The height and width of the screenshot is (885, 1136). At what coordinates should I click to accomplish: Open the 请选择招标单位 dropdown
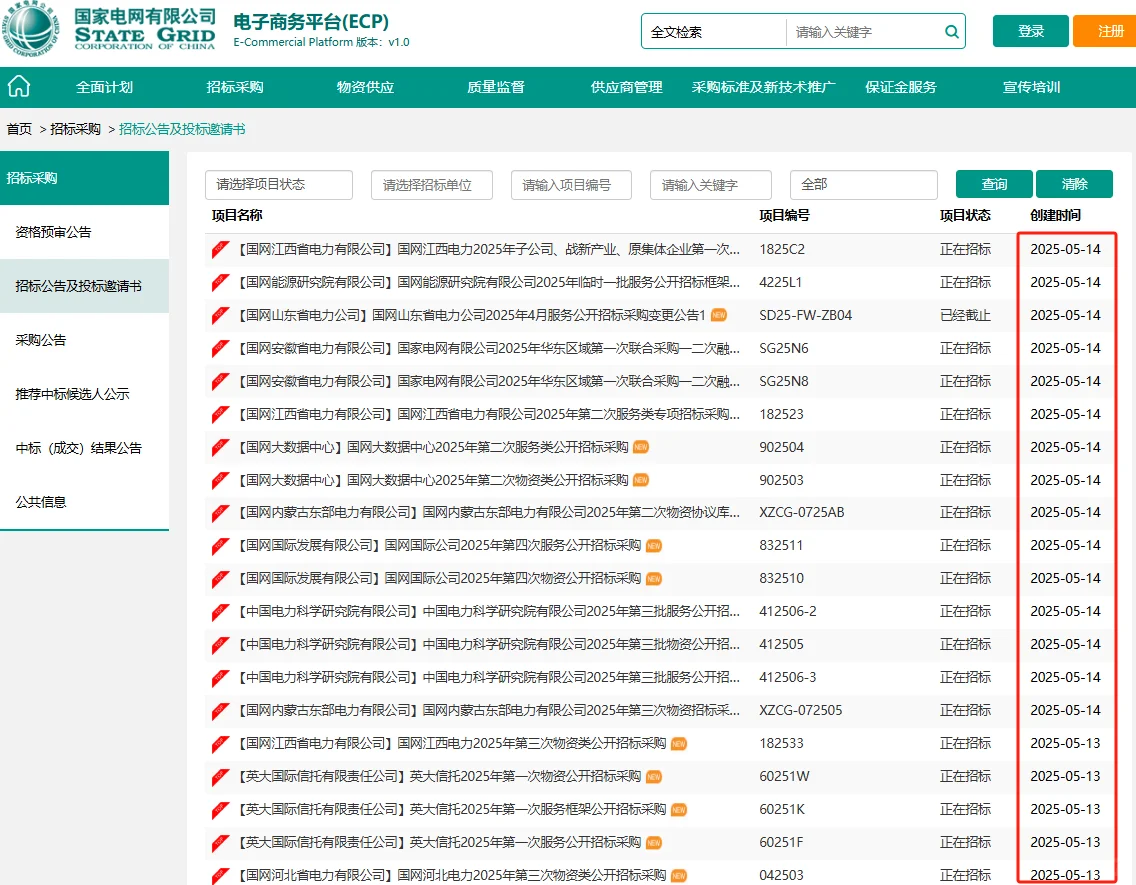[431, 185]
